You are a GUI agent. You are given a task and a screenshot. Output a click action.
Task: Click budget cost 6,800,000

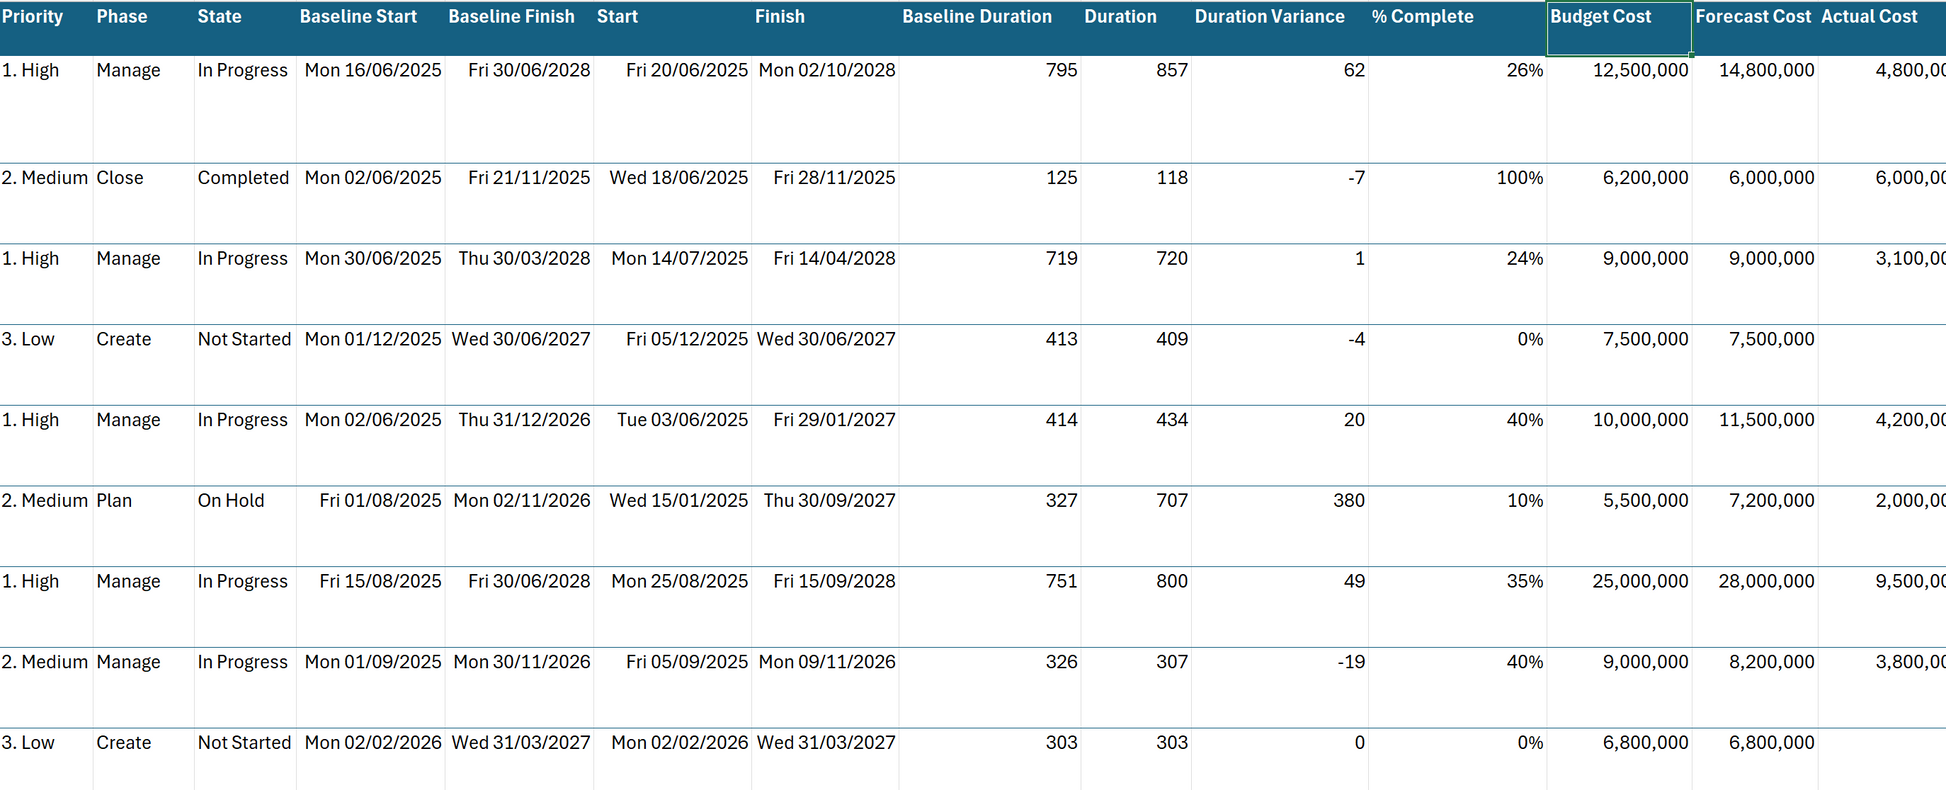[x=1646, y=744]
